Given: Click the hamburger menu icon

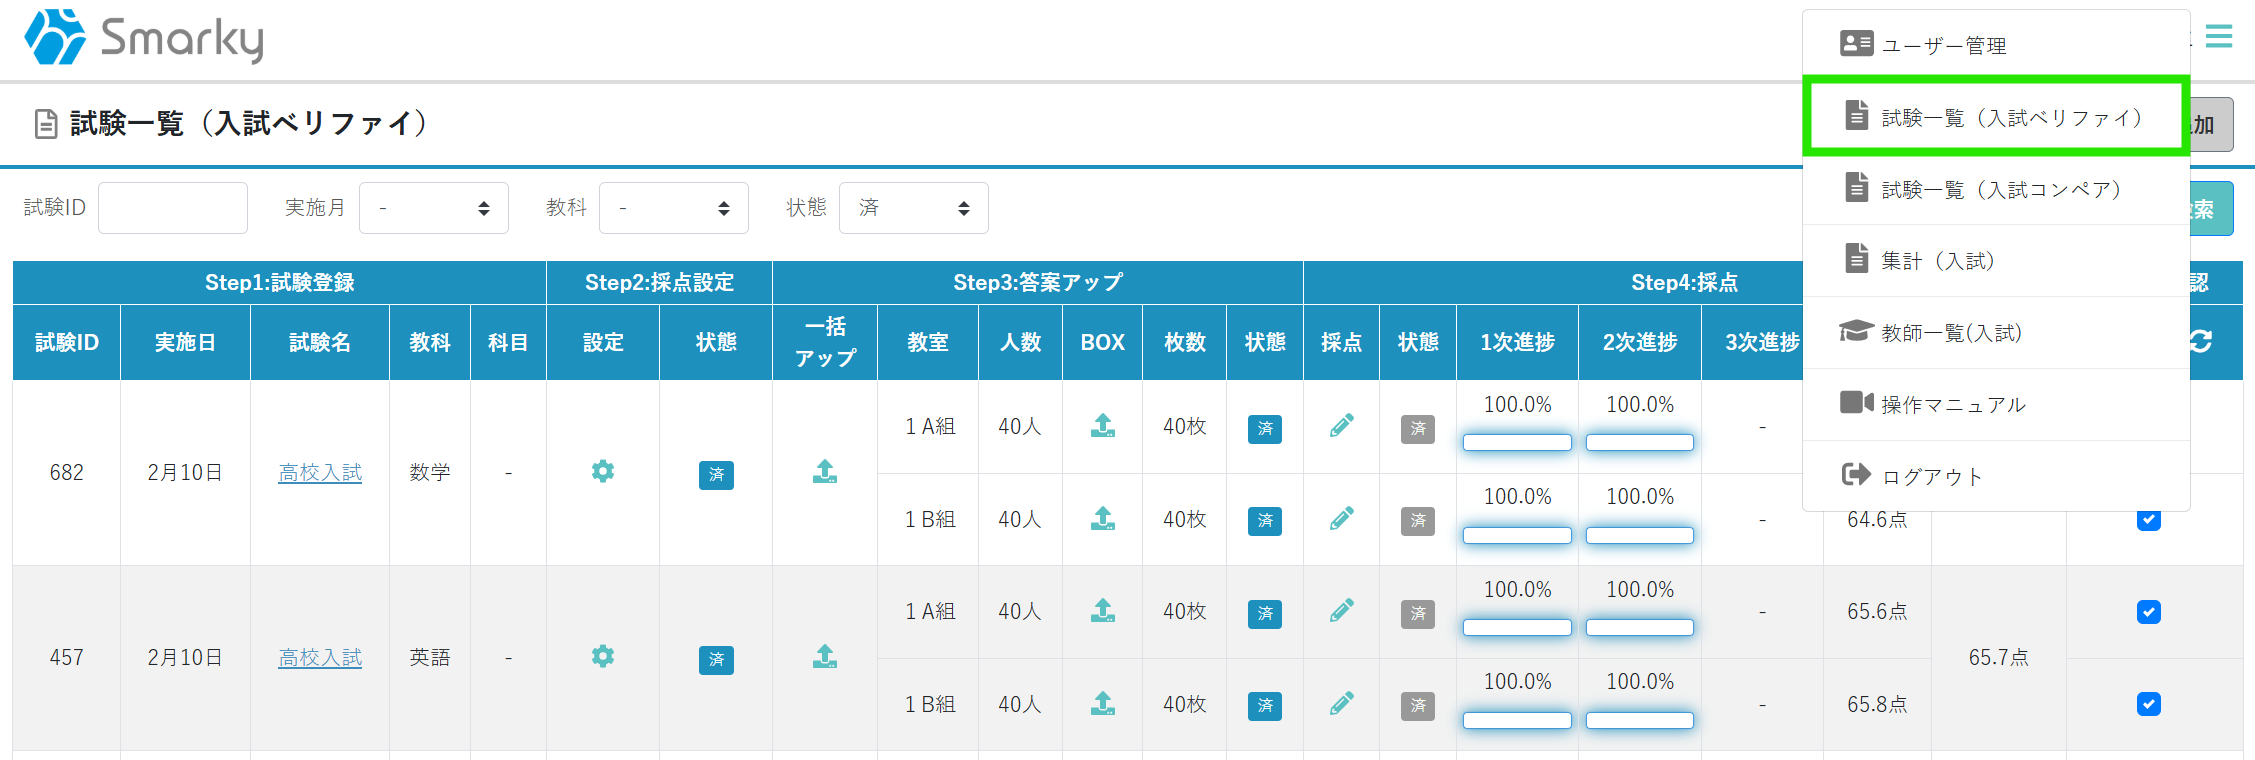Looking at the screenshot, I should pos(2218,37).
